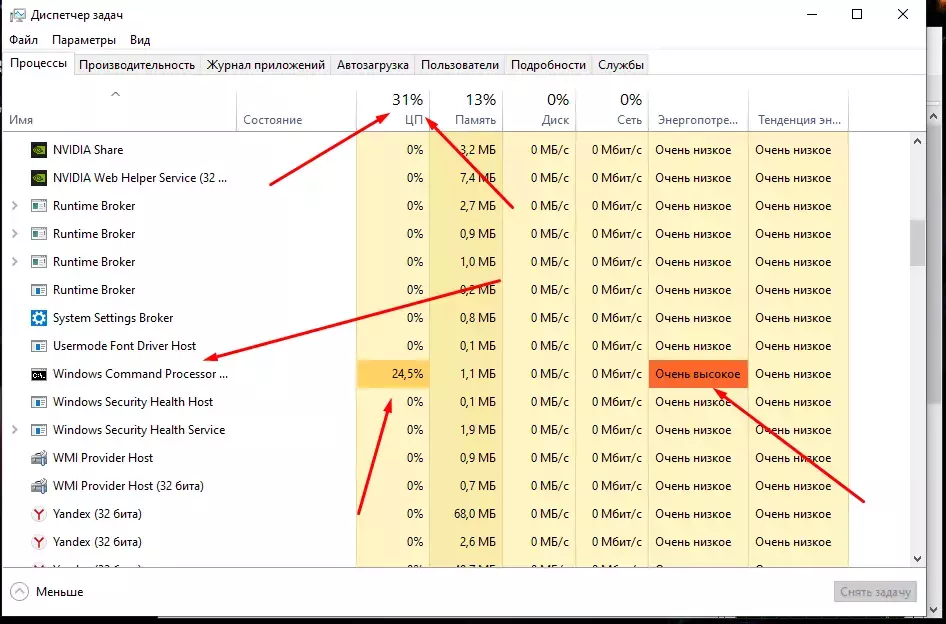Sort by the Память column header

pyautogui.click(x=466, y=110)
